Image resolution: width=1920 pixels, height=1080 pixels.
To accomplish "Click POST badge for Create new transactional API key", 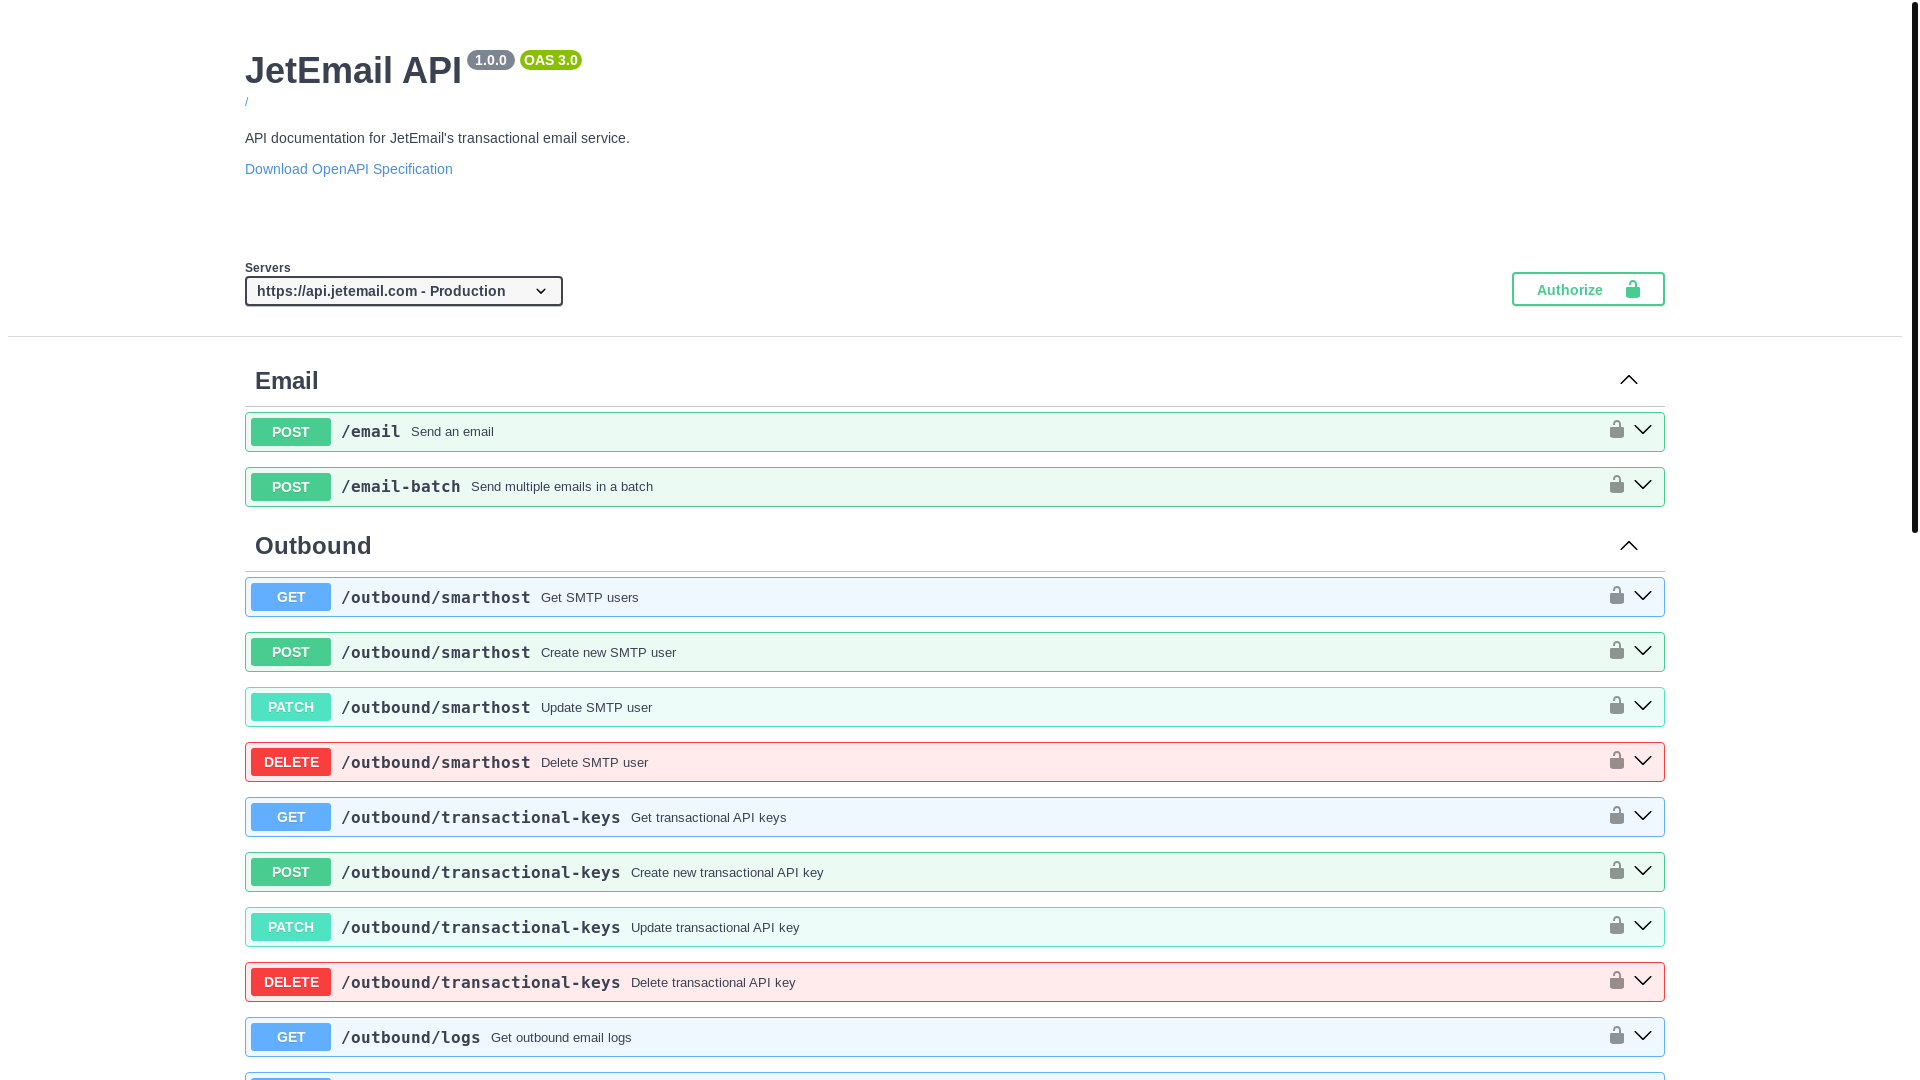I will coord(291,872).
